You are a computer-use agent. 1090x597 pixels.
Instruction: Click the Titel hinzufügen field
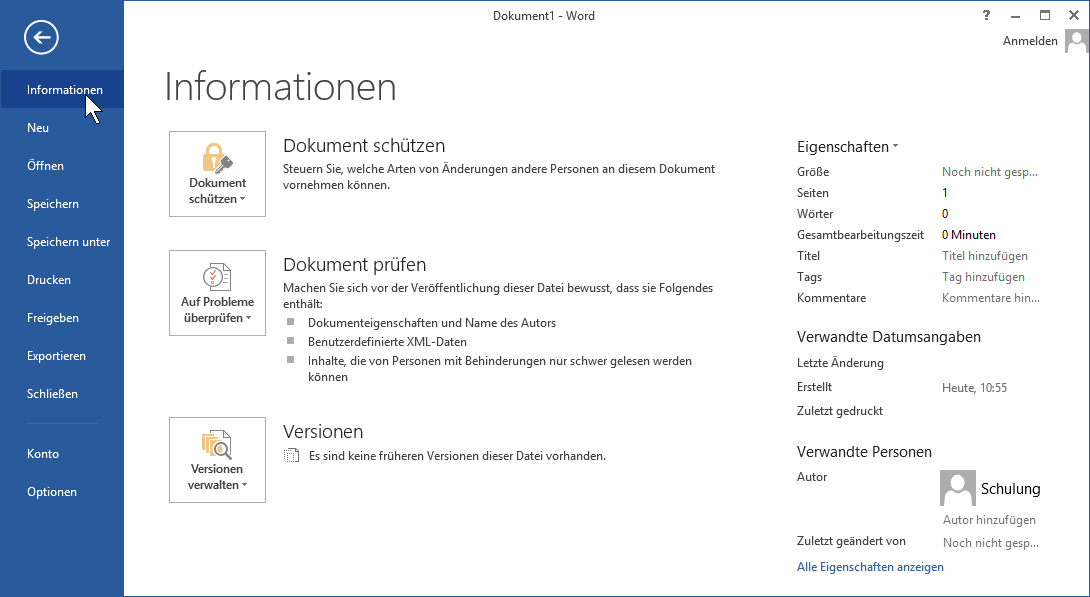[x=984, y=256]
